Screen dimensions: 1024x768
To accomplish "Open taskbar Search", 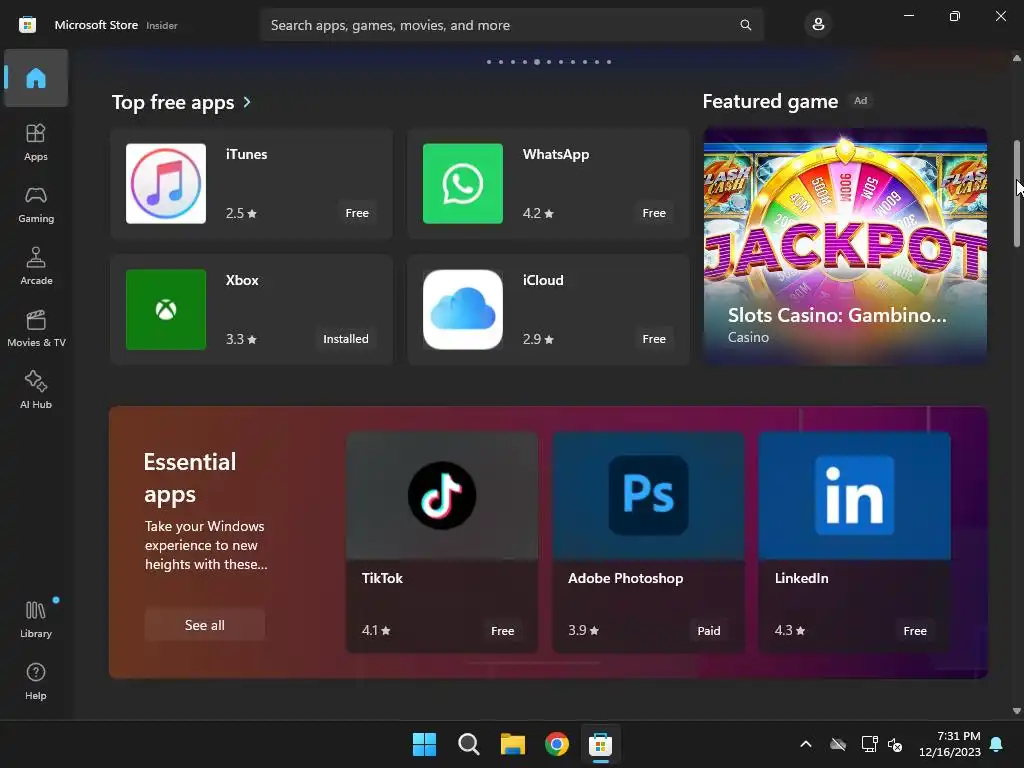I will 468,744.
